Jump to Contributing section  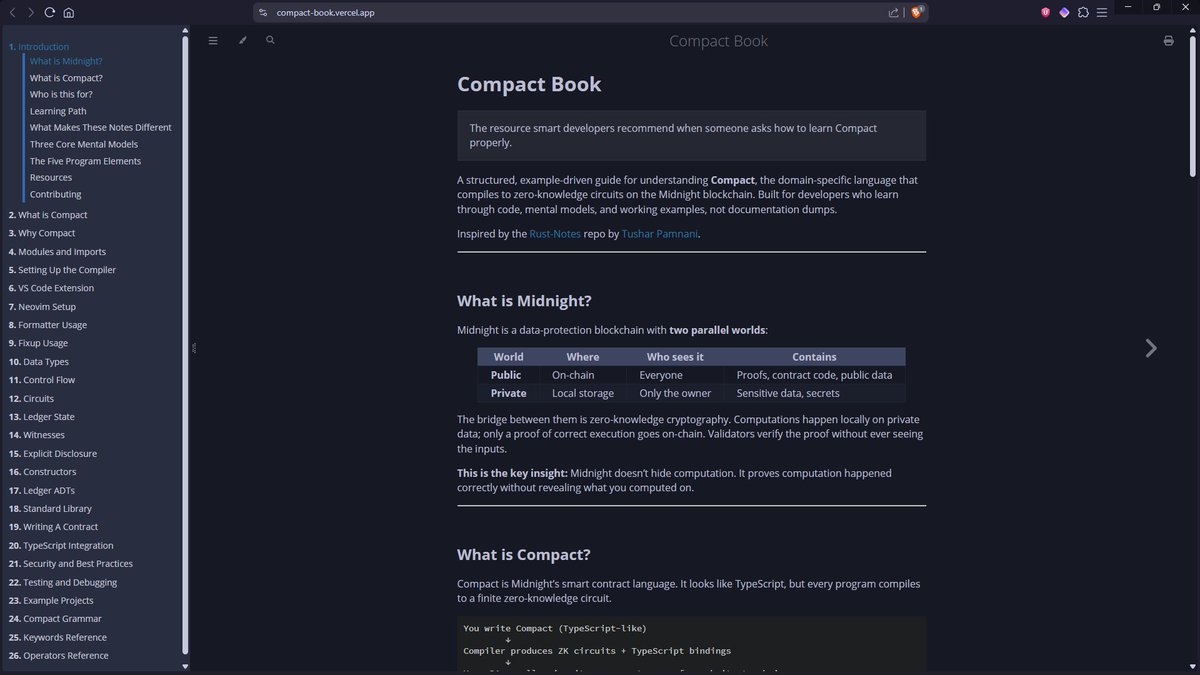click(x=56, y=194)
